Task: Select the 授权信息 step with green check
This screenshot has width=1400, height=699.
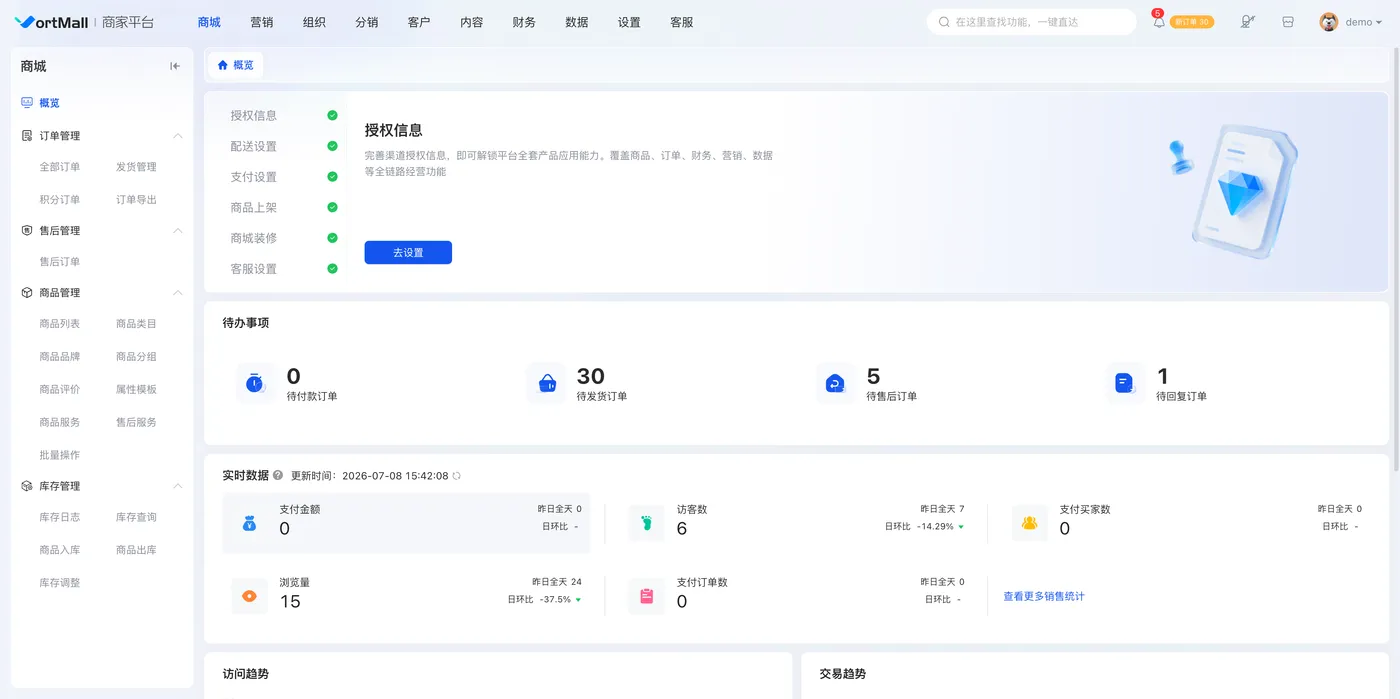Action: point(284,115)
